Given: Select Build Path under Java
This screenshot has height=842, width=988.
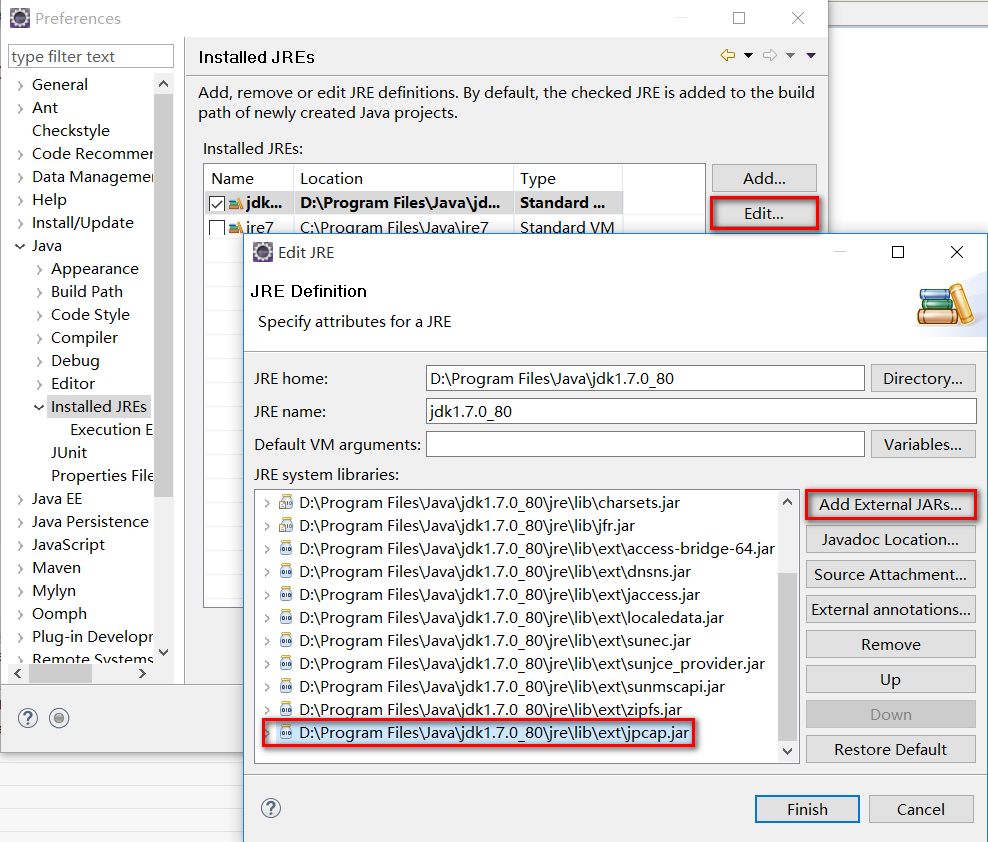Looking at the screenshot, I should (x=87, y=291).
